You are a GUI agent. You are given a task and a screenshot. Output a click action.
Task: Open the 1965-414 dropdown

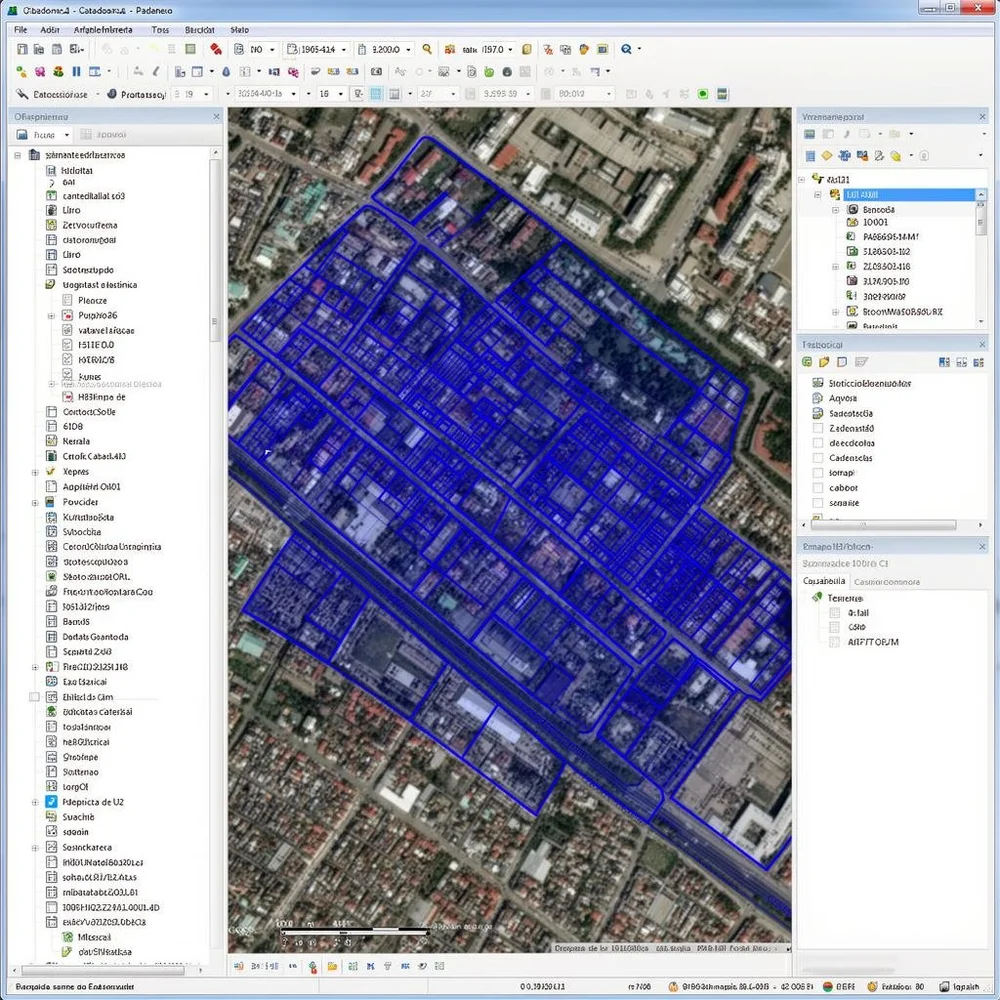pos(344,50)
